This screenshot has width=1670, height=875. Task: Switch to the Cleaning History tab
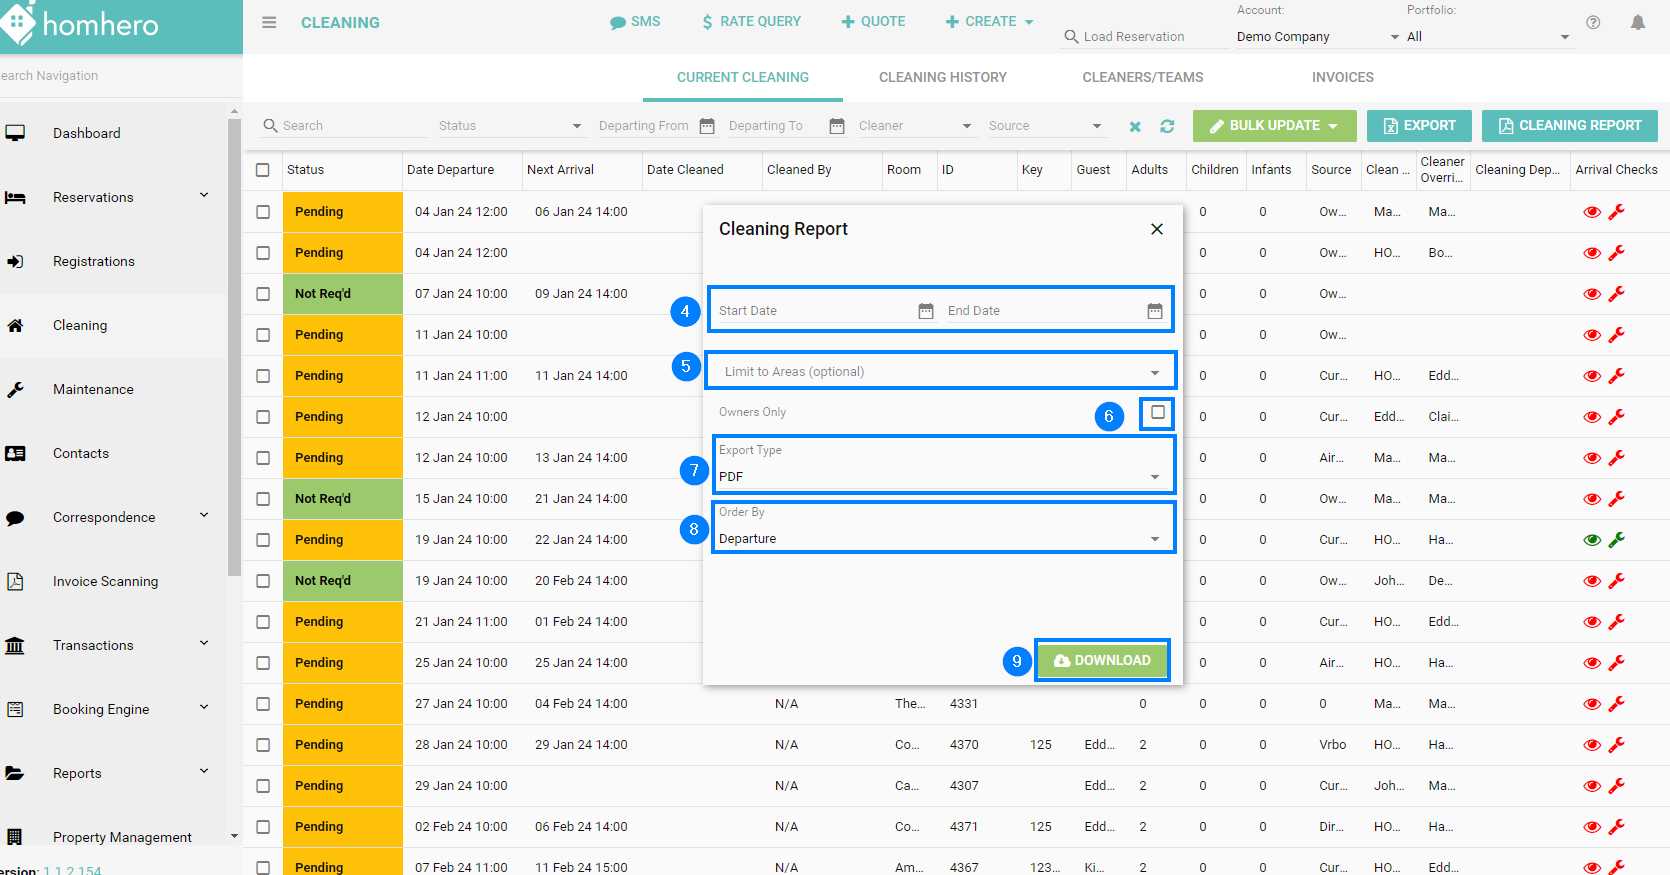click(942, 77)
